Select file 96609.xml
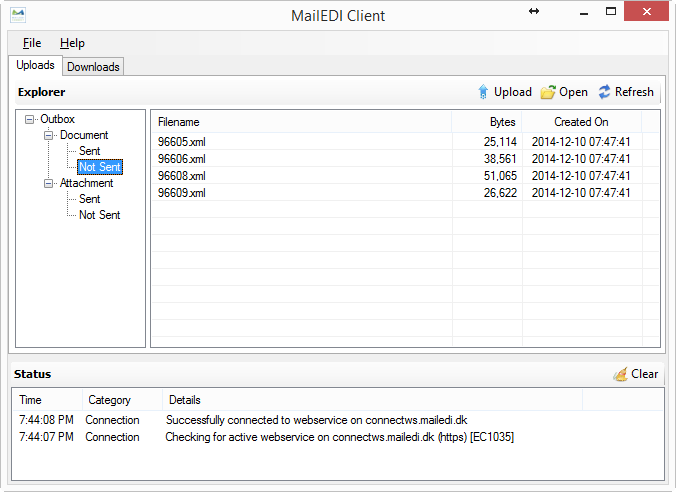Screen dimensions: 676x492 182,193
